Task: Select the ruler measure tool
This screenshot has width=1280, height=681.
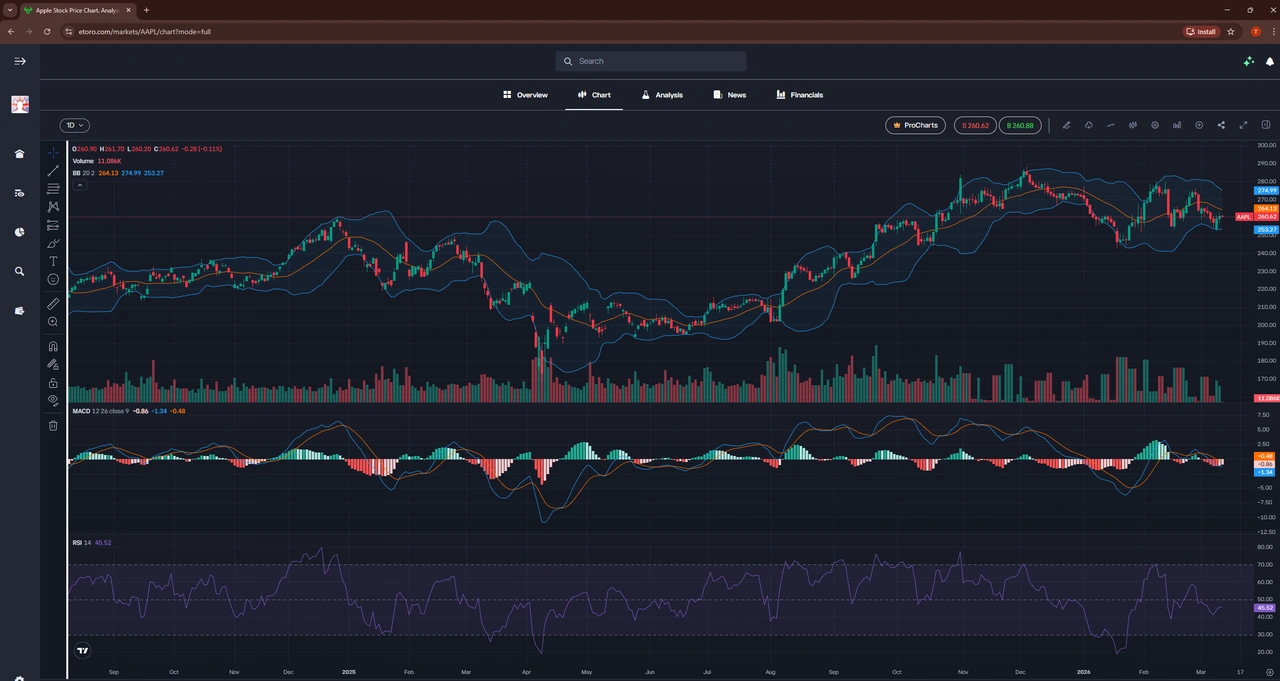Action: point(53,303)
